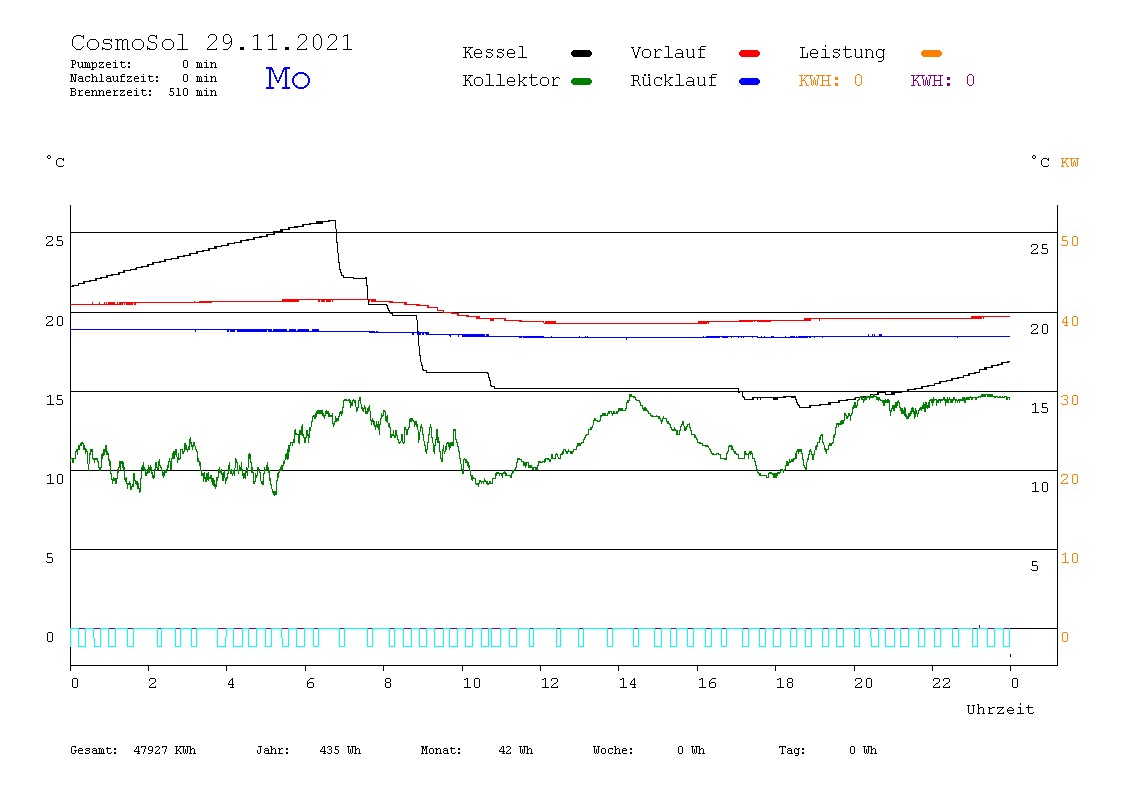This screenshot has height=812, width=1148.
Task: Click the 'Pumpzeit:' label
Action: coord(101,64)
